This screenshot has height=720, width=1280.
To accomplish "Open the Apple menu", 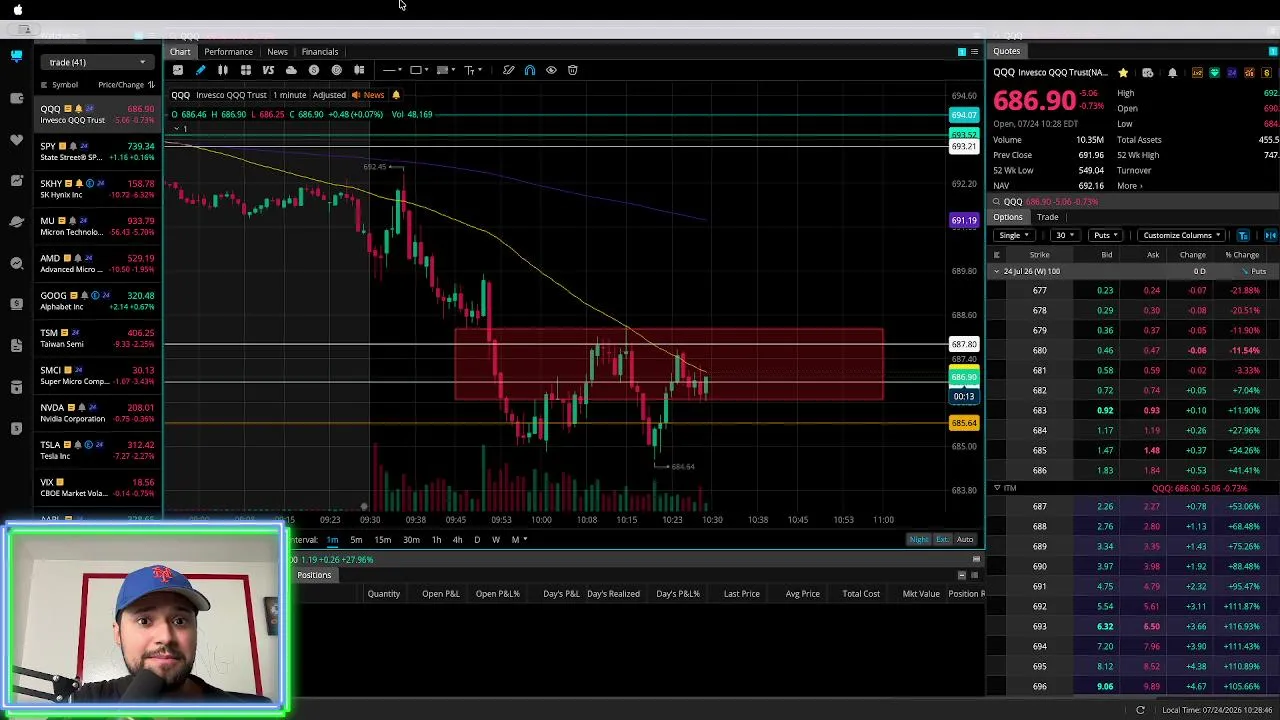I will [x=17, y=9].
